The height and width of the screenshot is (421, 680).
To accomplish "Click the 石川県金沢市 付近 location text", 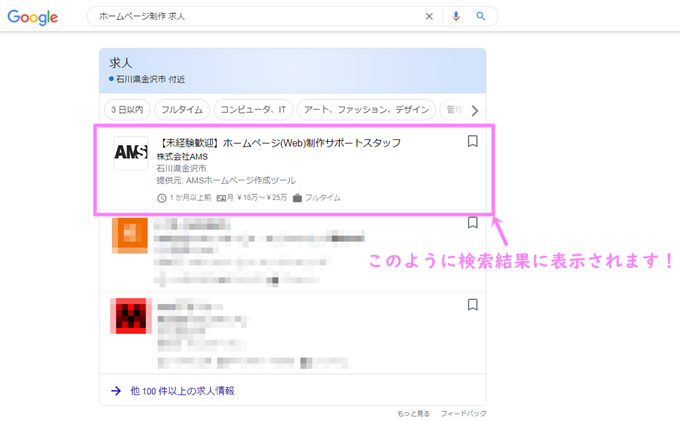I will (150, 79).
